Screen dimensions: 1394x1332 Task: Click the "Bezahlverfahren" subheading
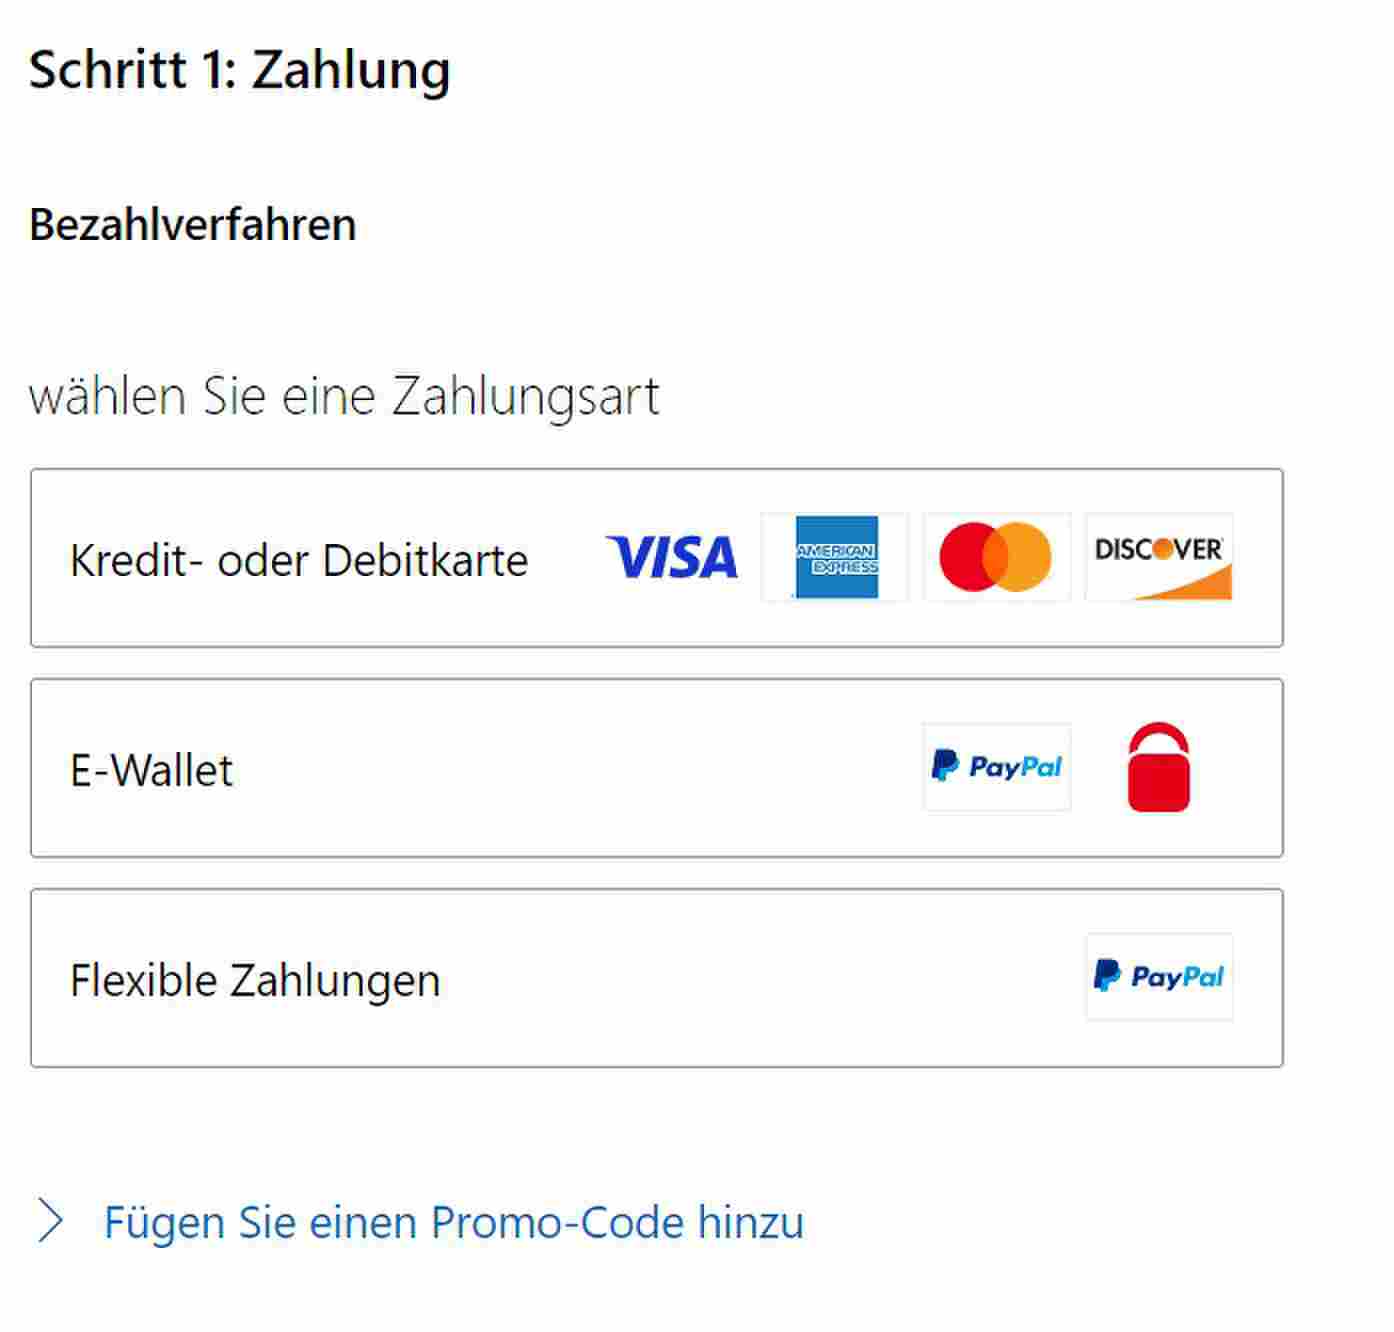click(x=192, y=224)
